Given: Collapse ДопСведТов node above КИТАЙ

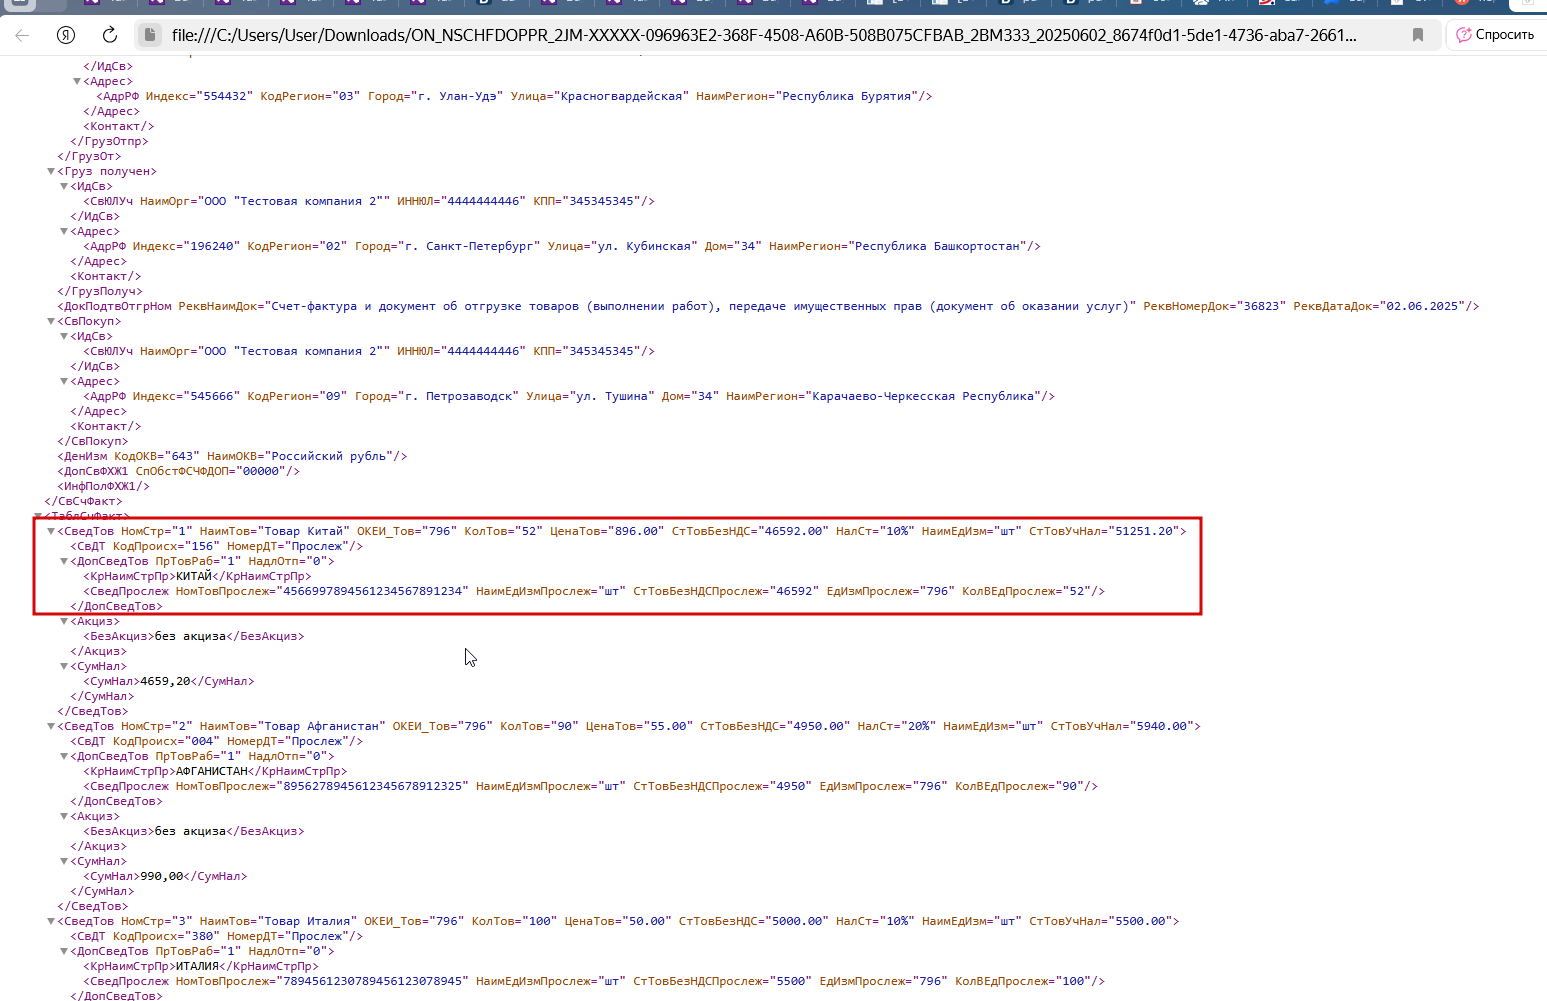Looking at the screenshot, I should click(64, 562).
